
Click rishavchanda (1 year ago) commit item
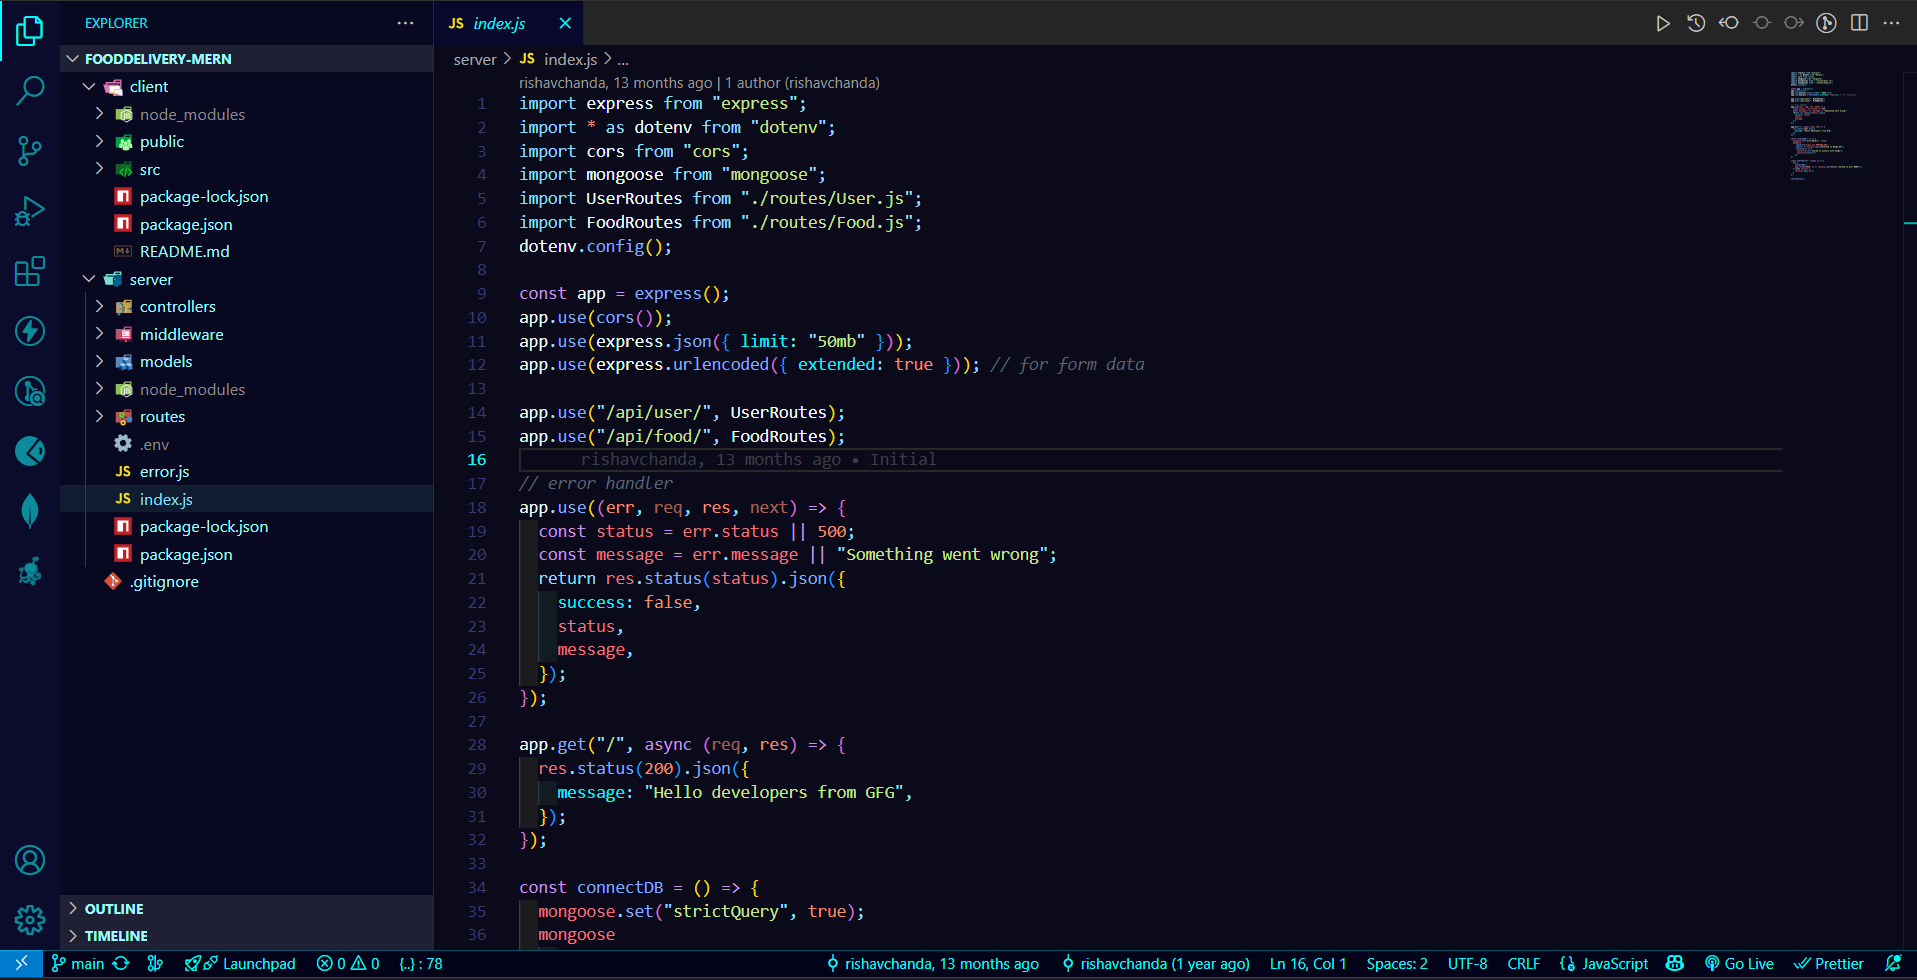pos(1156,964)
